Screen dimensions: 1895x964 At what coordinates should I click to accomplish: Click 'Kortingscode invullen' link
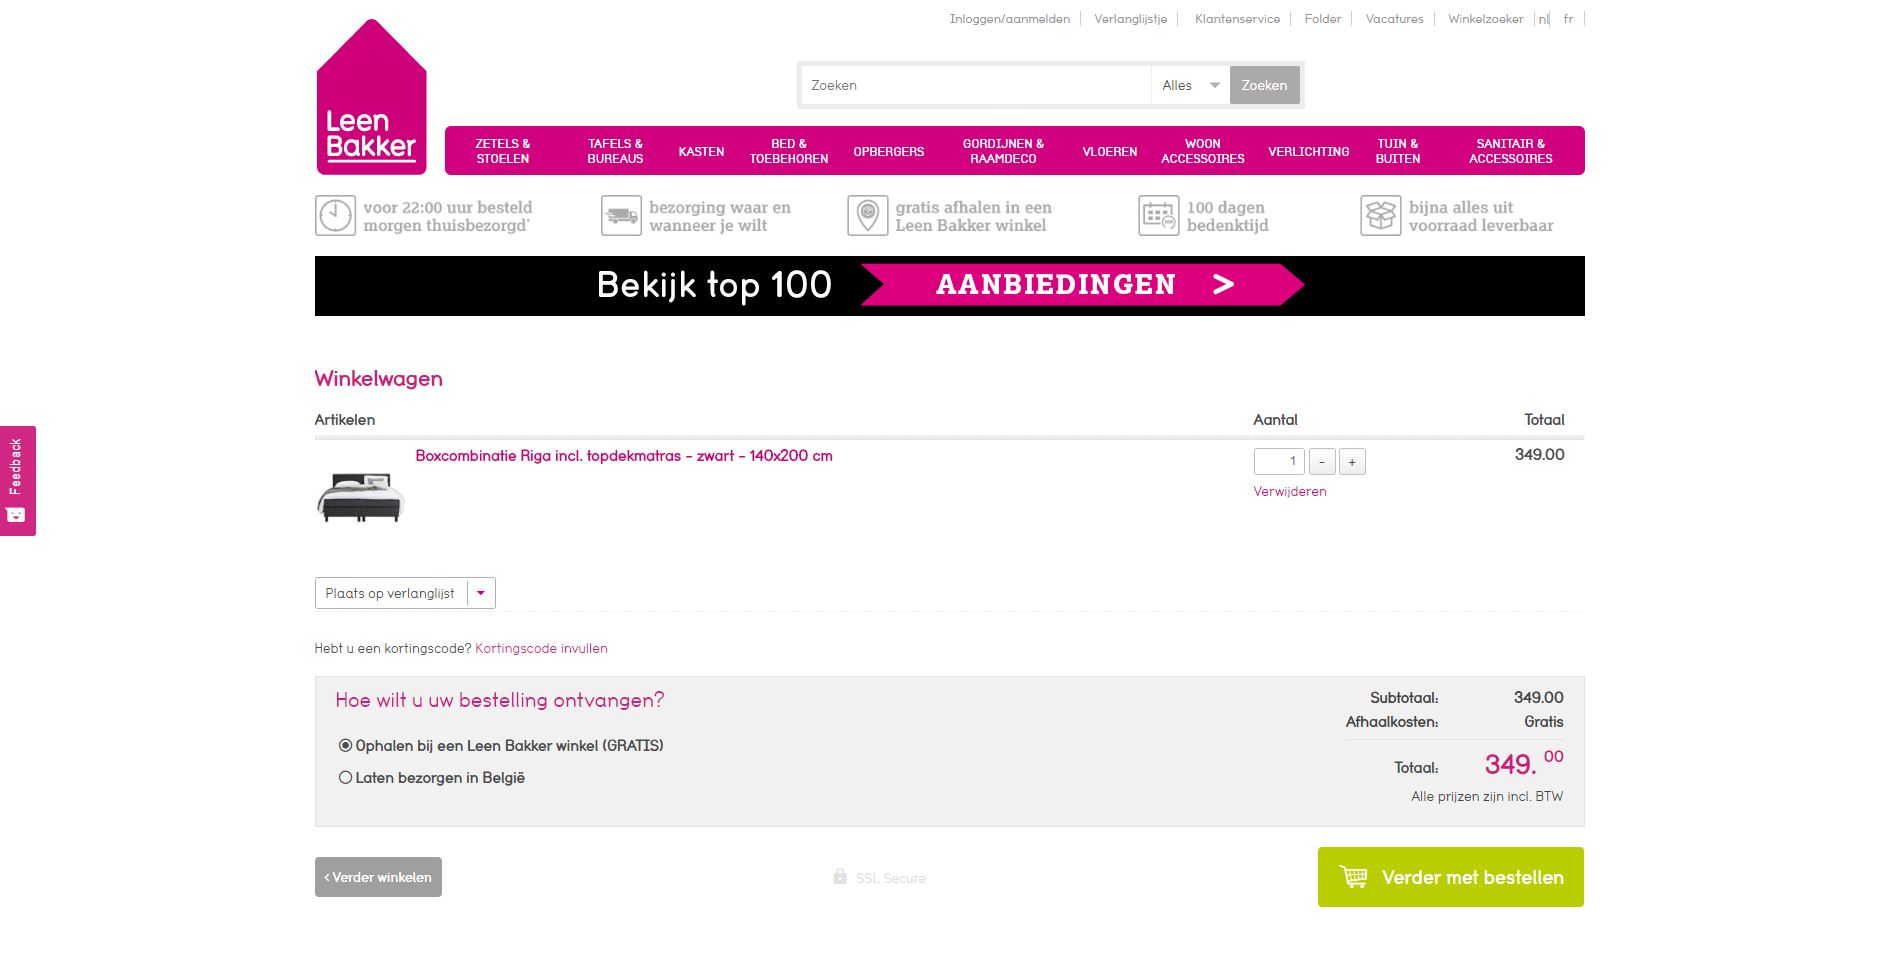click(x=541, y=648)
